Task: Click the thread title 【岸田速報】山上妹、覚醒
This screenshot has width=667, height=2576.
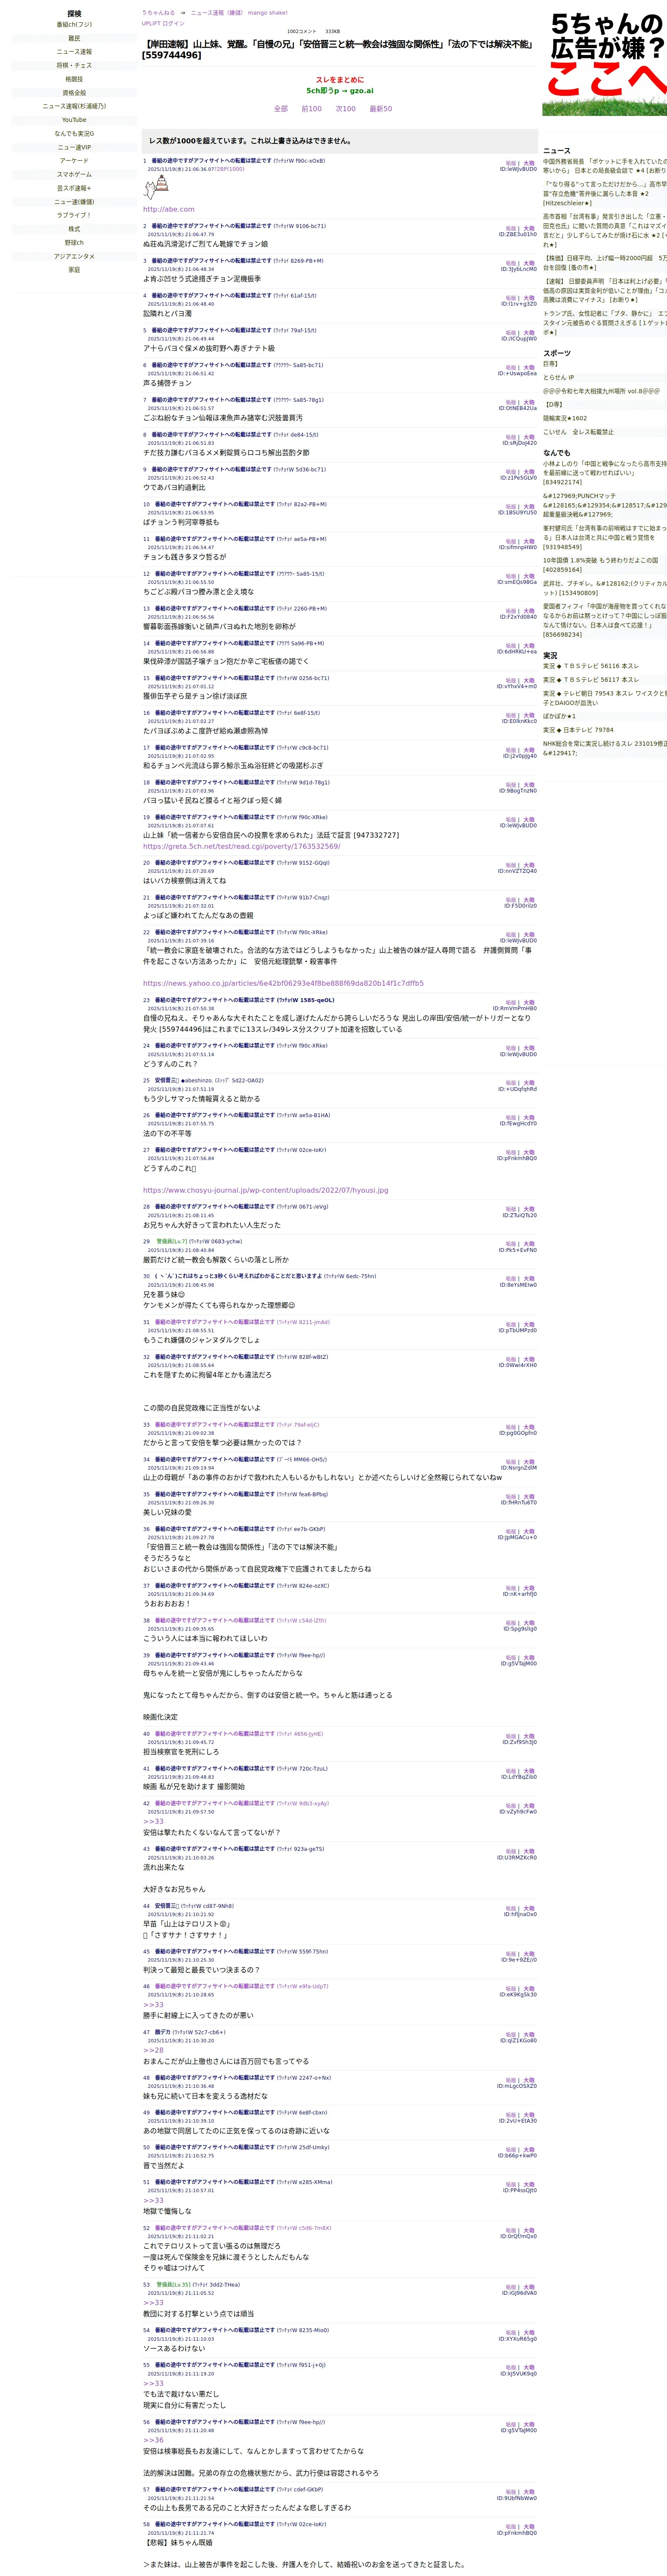Action: click(x=338, y=50)
